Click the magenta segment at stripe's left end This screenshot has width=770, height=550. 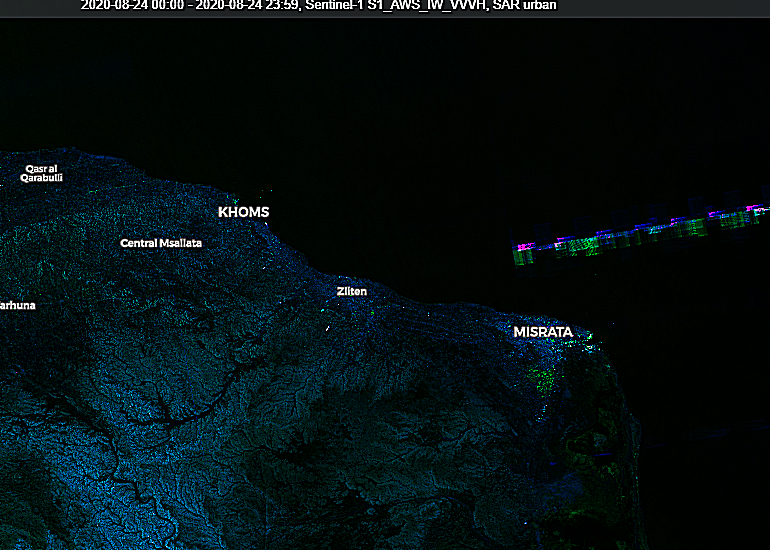522,246
